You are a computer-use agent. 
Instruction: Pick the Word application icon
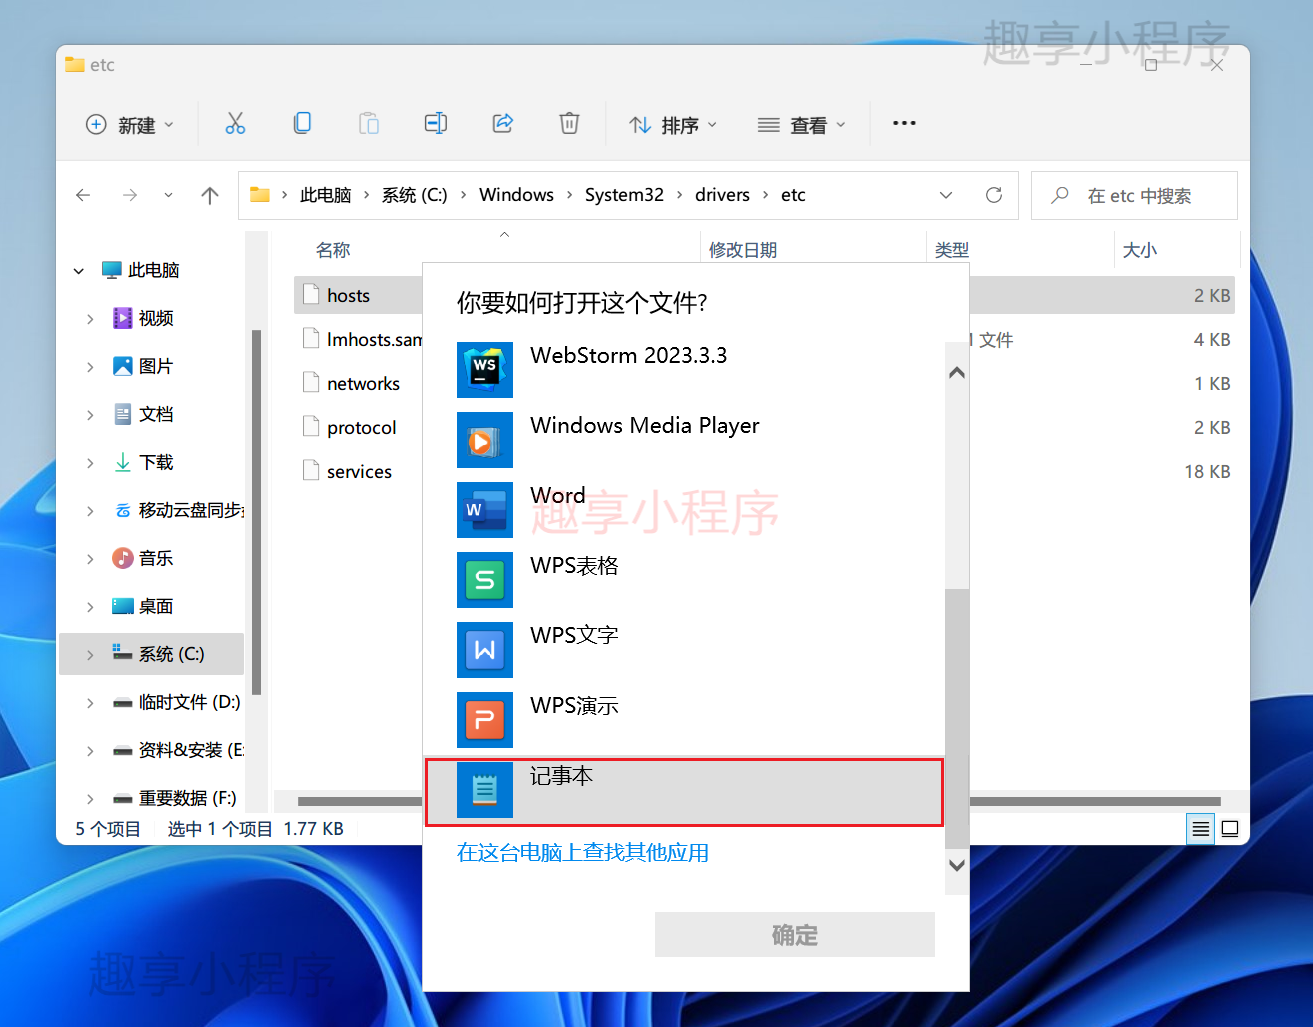tap(485, 509)
